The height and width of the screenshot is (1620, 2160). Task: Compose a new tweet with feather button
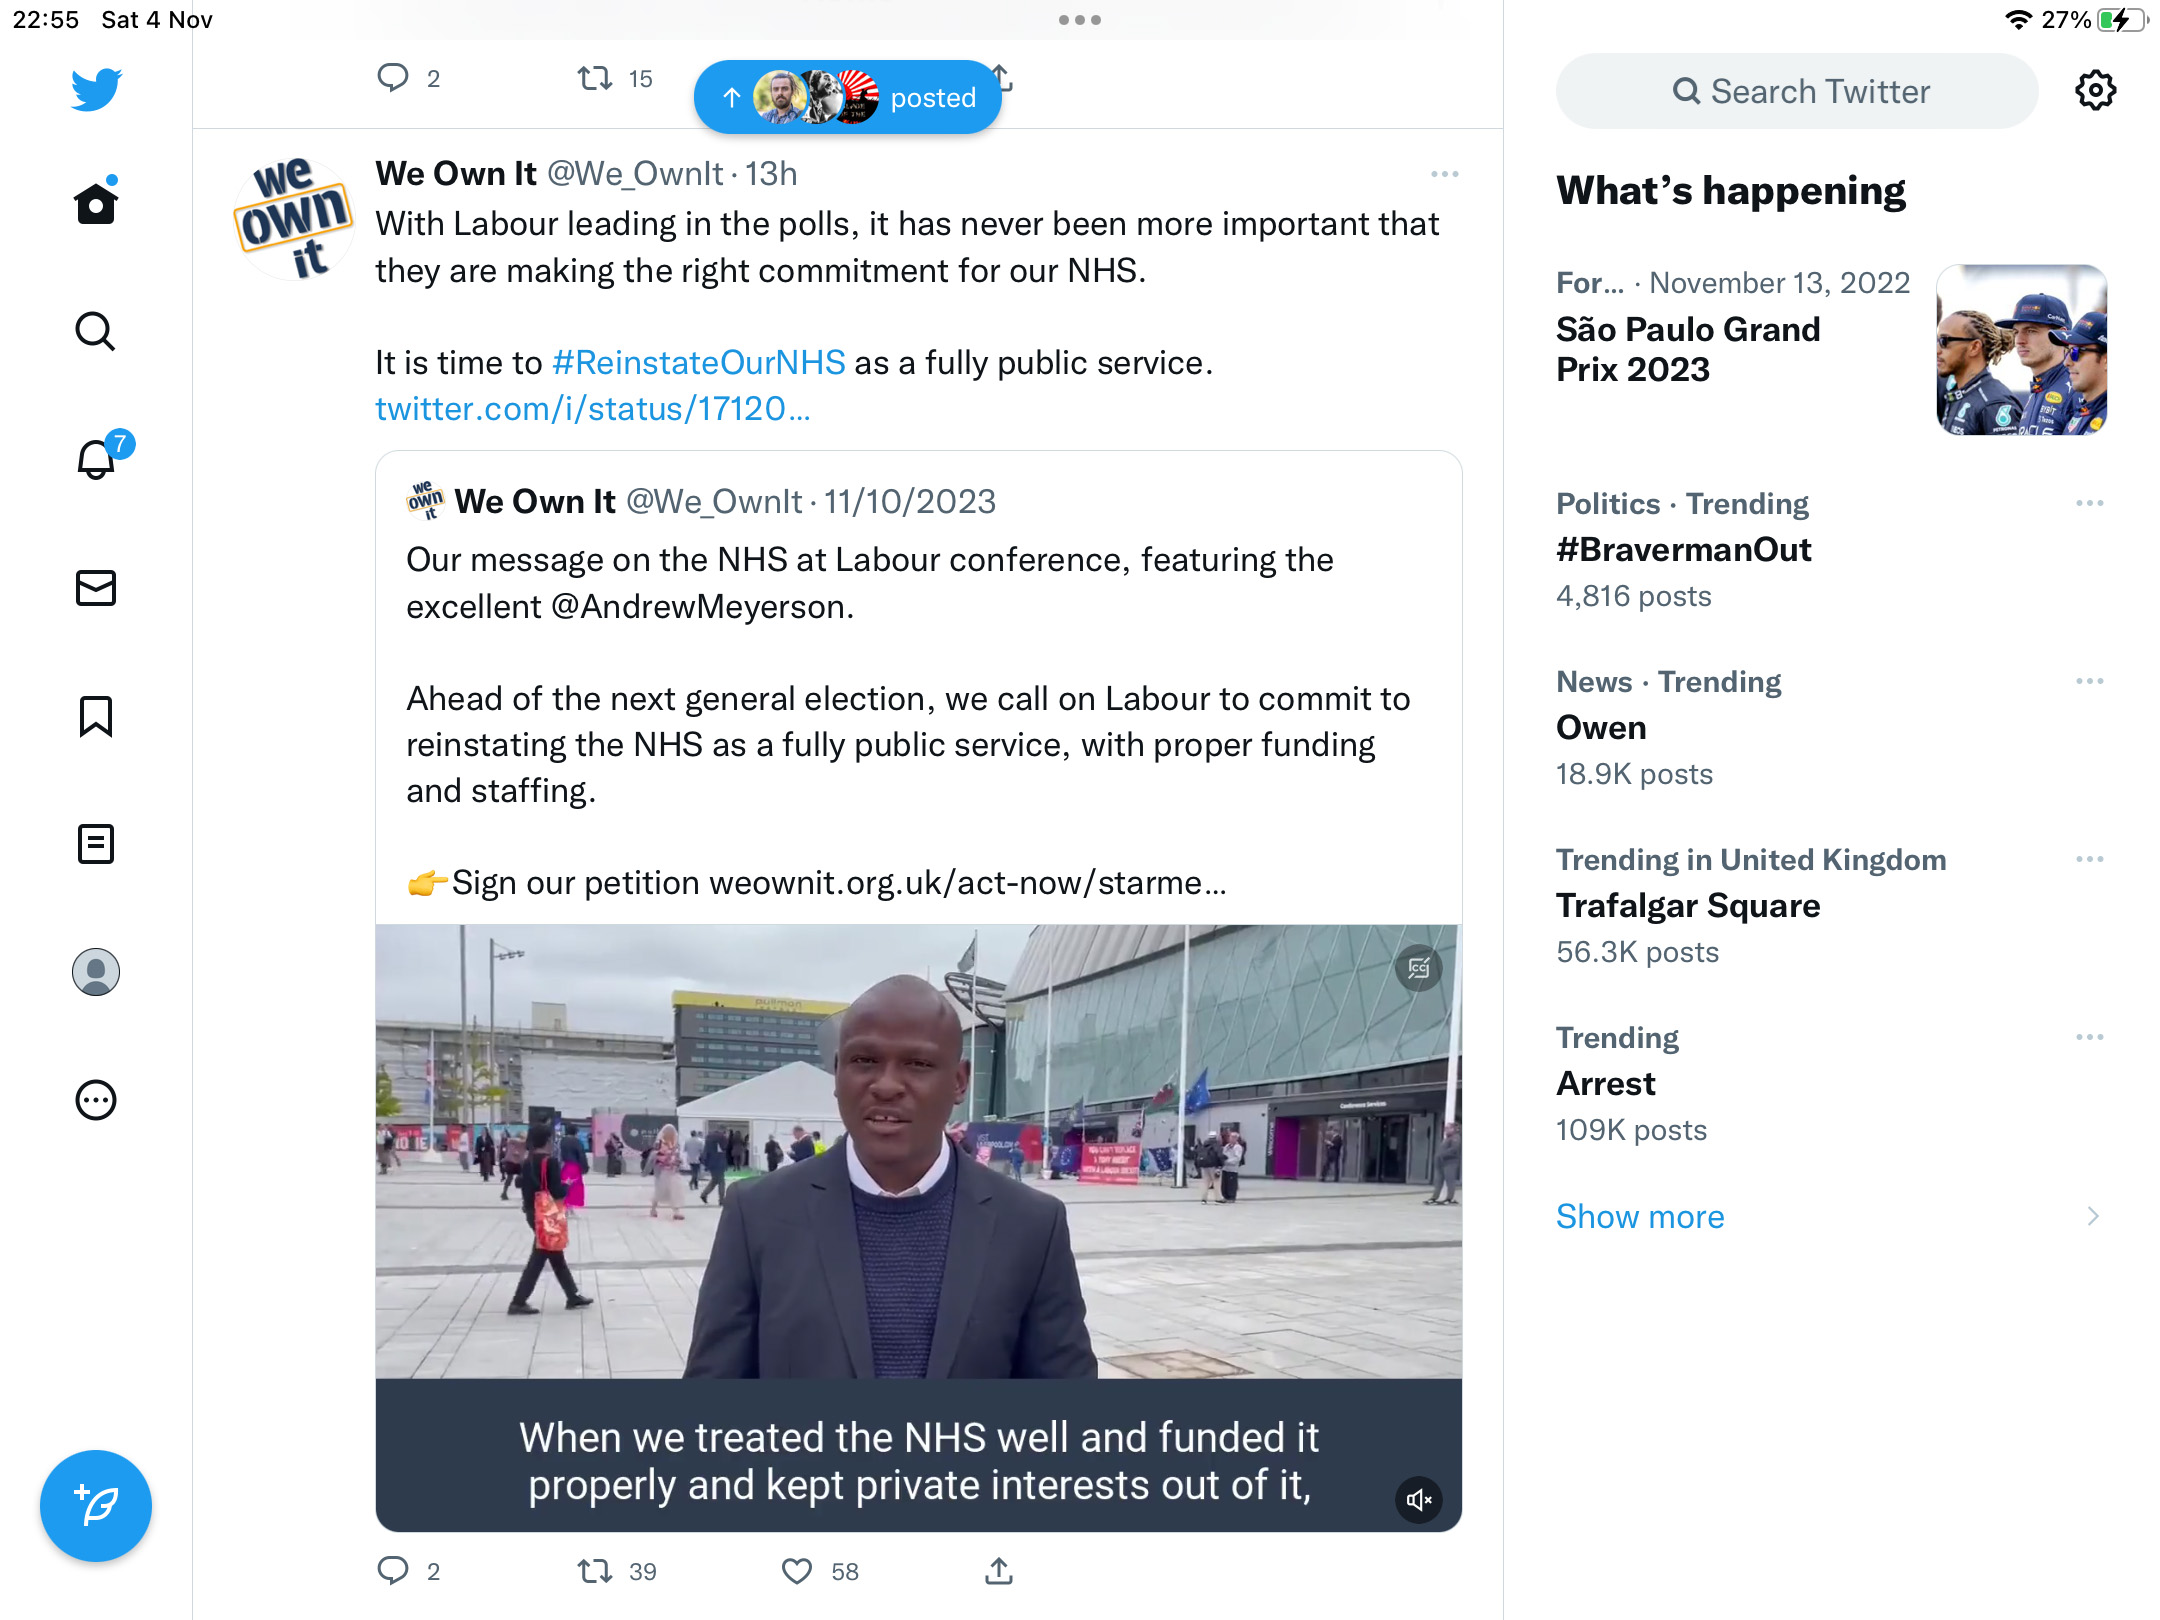tap(96, 1505)
